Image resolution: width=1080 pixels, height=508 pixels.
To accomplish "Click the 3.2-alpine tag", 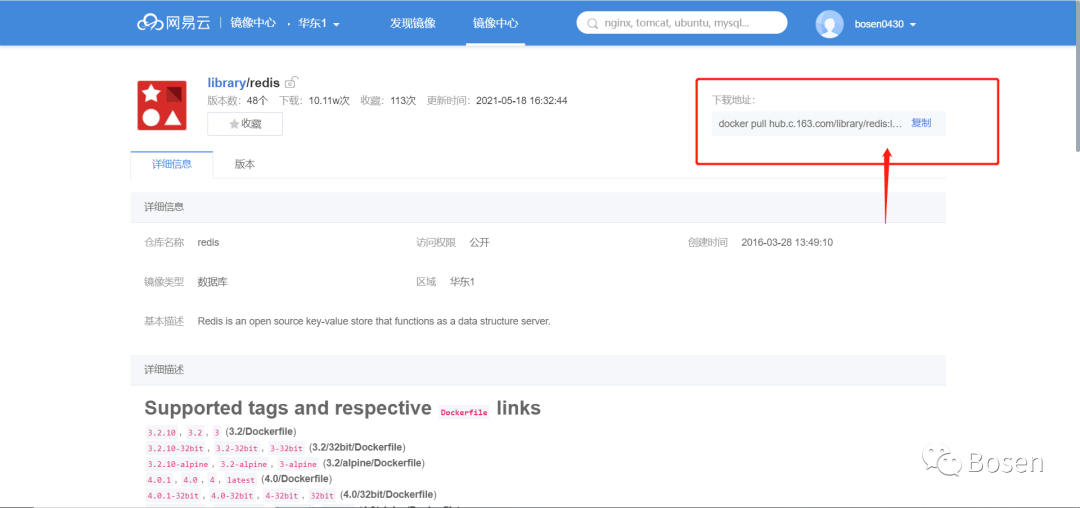I will [x=242, y=465].
